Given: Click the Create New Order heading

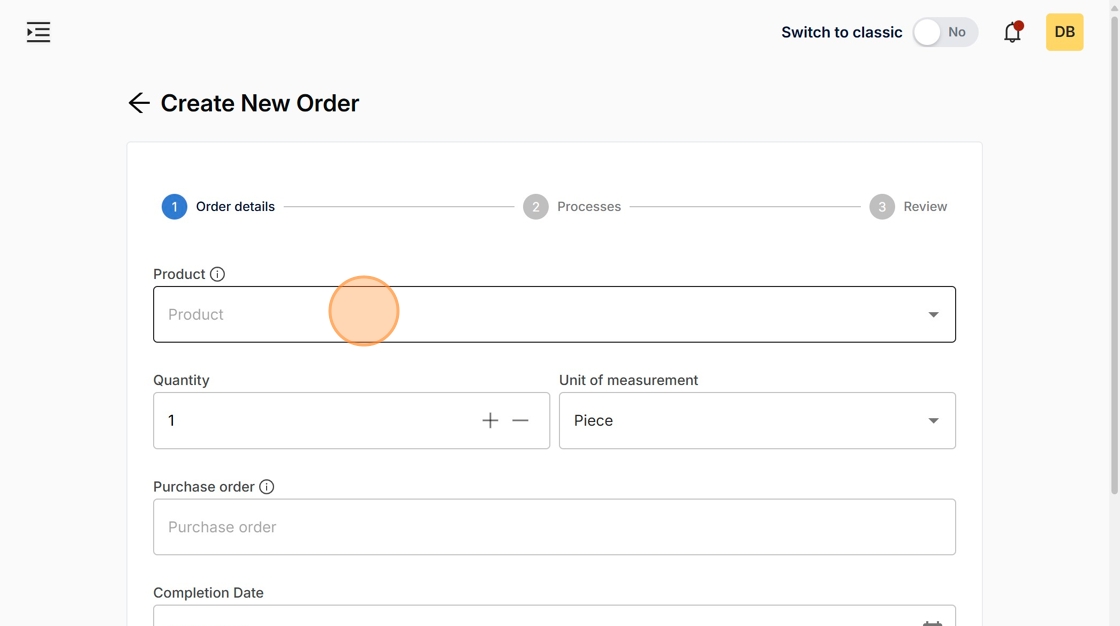Looking at the screenshot, I should tap(260, 103).
